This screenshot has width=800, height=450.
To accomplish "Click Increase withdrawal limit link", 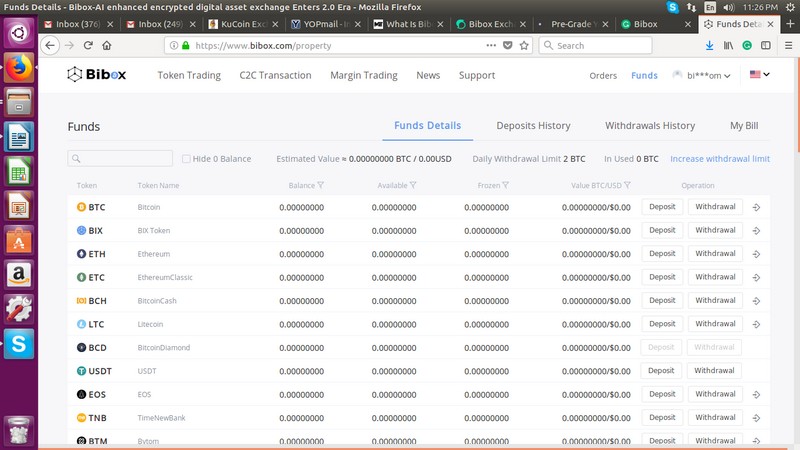I will click(720, 159).
